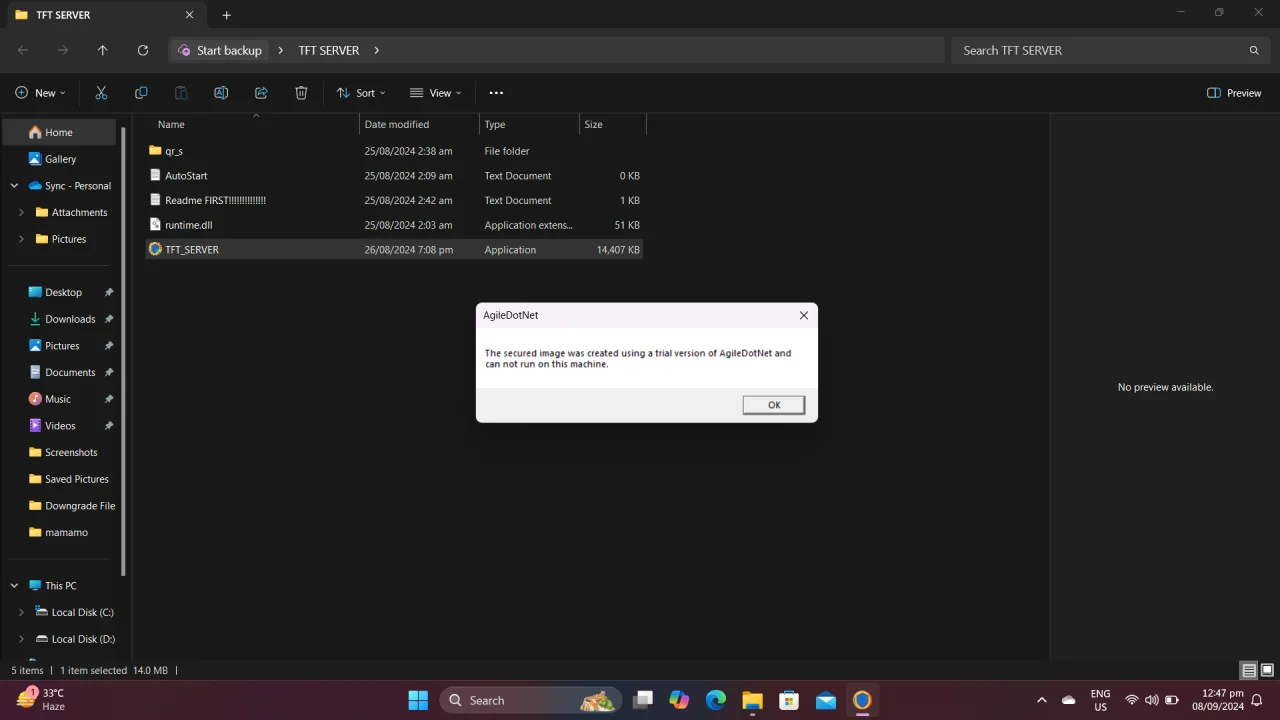
Task: Close the TFT SERVER tab
Action: point(189,15)
